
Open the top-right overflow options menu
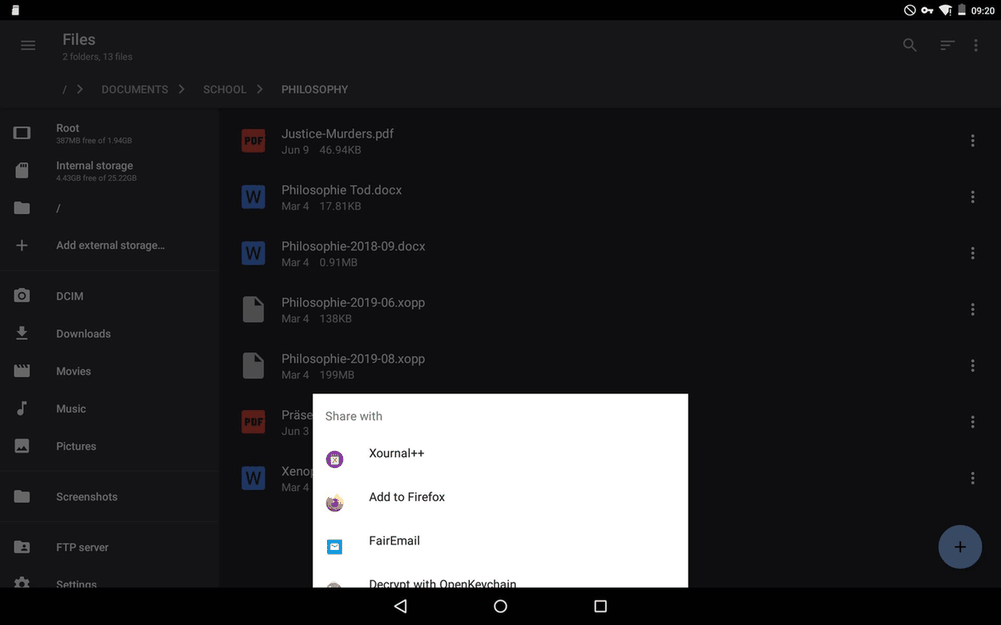coord(976,45)
